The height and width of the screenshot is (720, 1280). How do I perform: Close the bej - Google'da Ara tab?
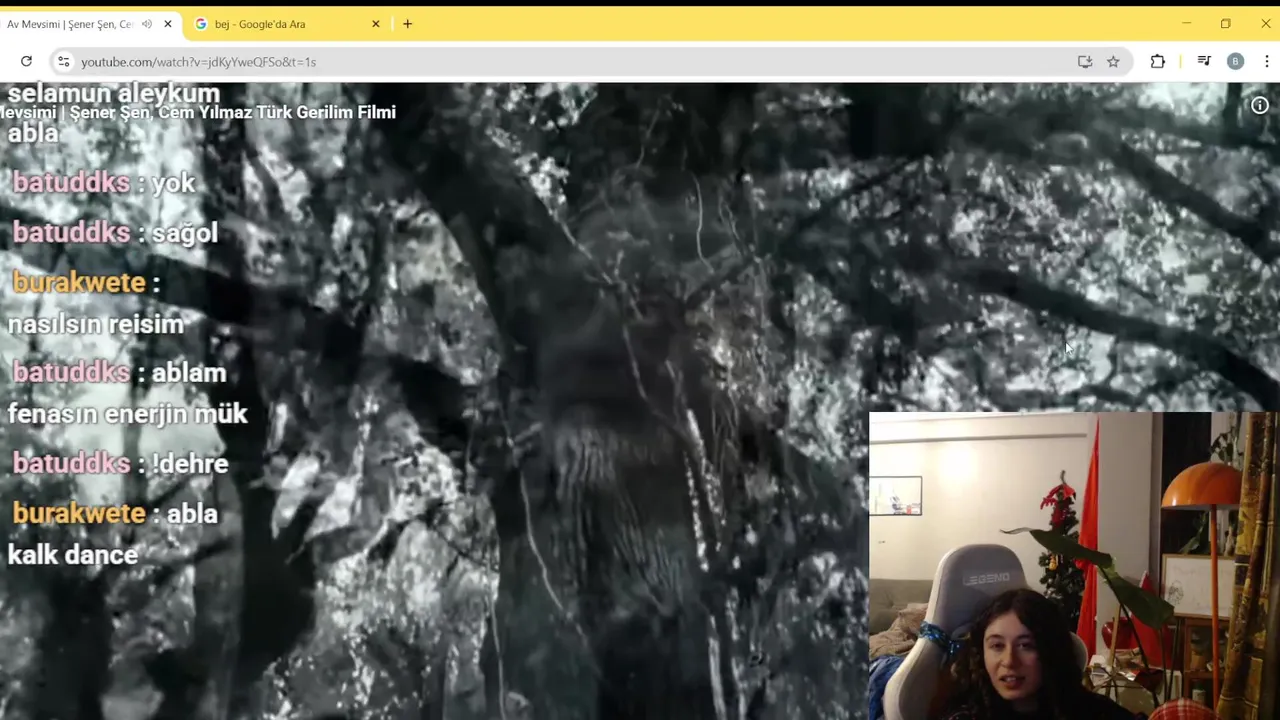[x=376, y=24]
